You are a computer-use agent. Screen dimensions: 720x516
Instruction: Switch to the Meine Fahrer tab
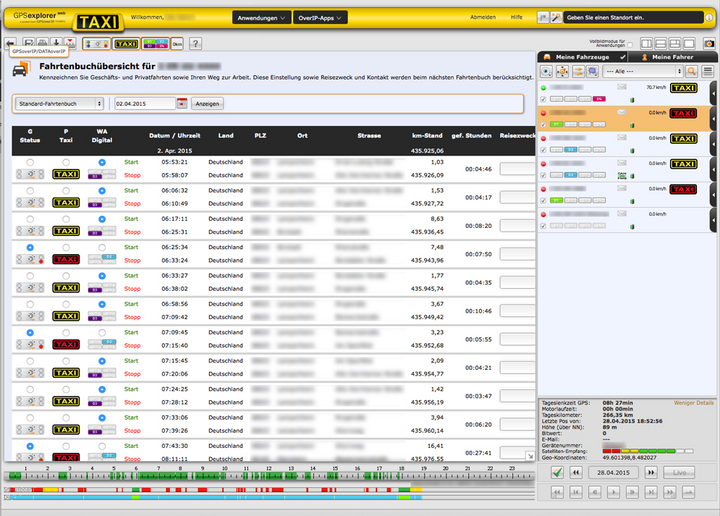(x=673, y=57)
